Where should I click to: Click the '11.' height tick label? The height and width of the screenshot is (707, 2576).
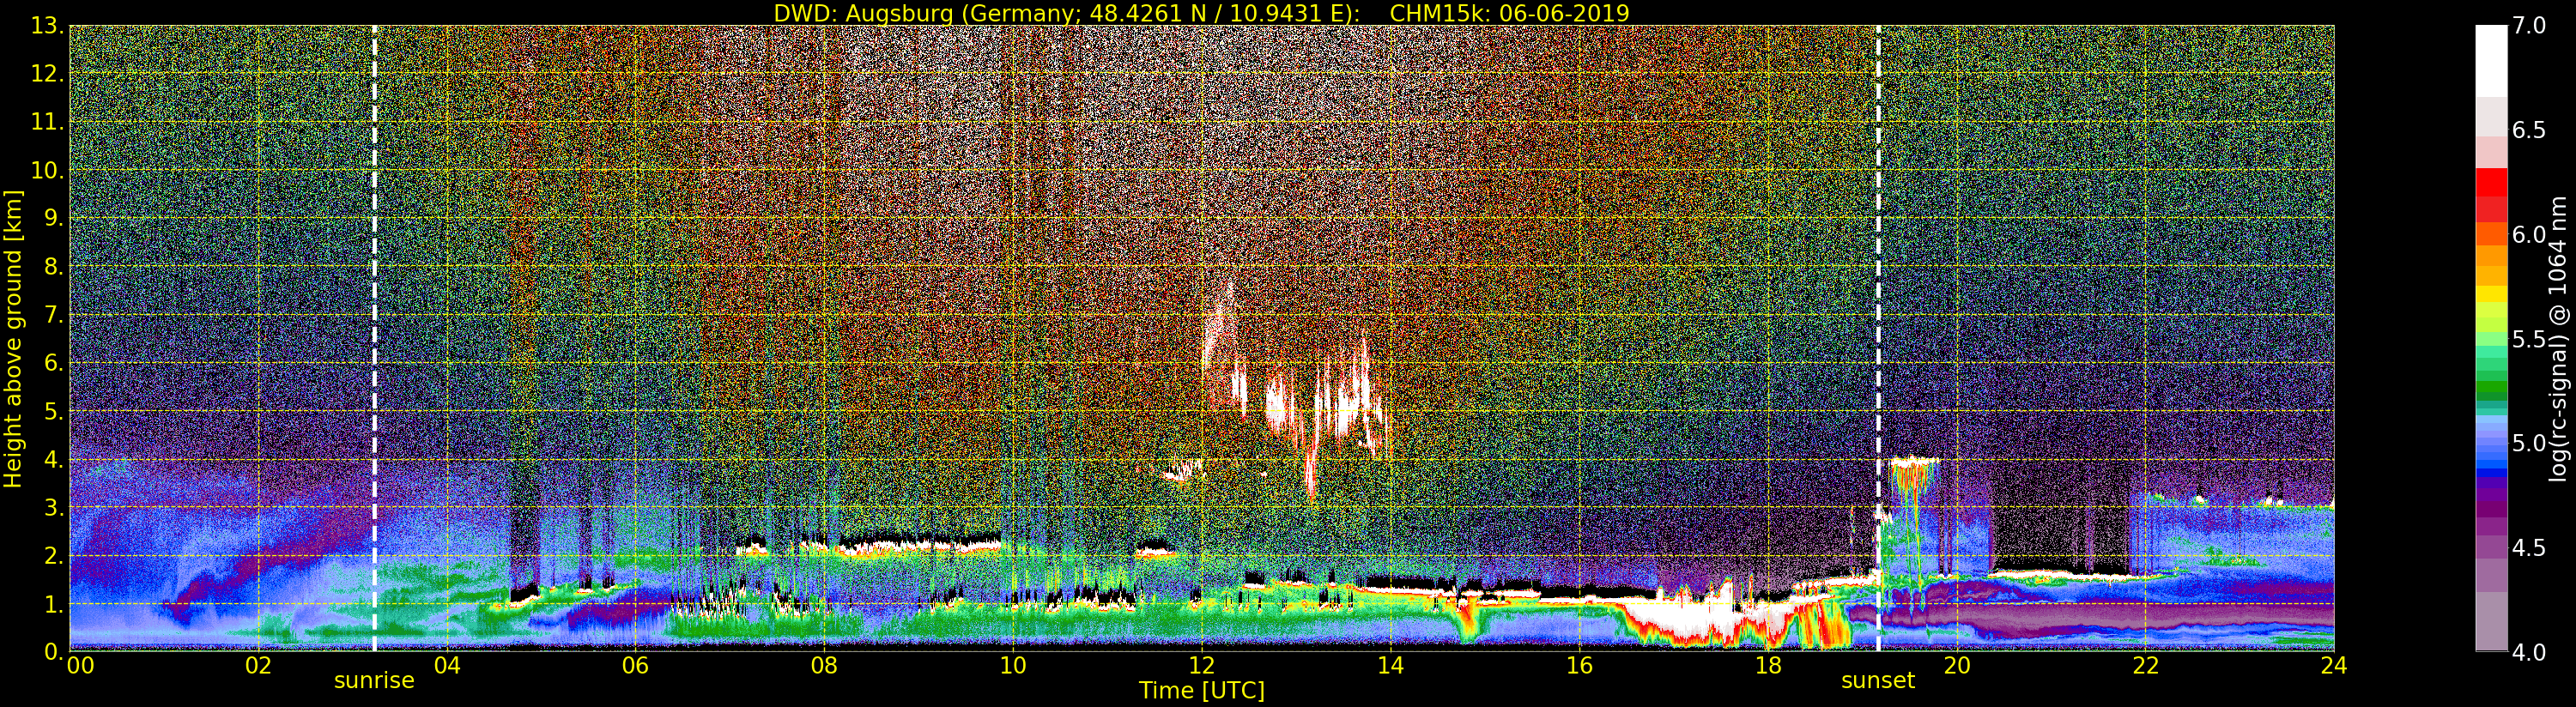click(x=48, y=121)
